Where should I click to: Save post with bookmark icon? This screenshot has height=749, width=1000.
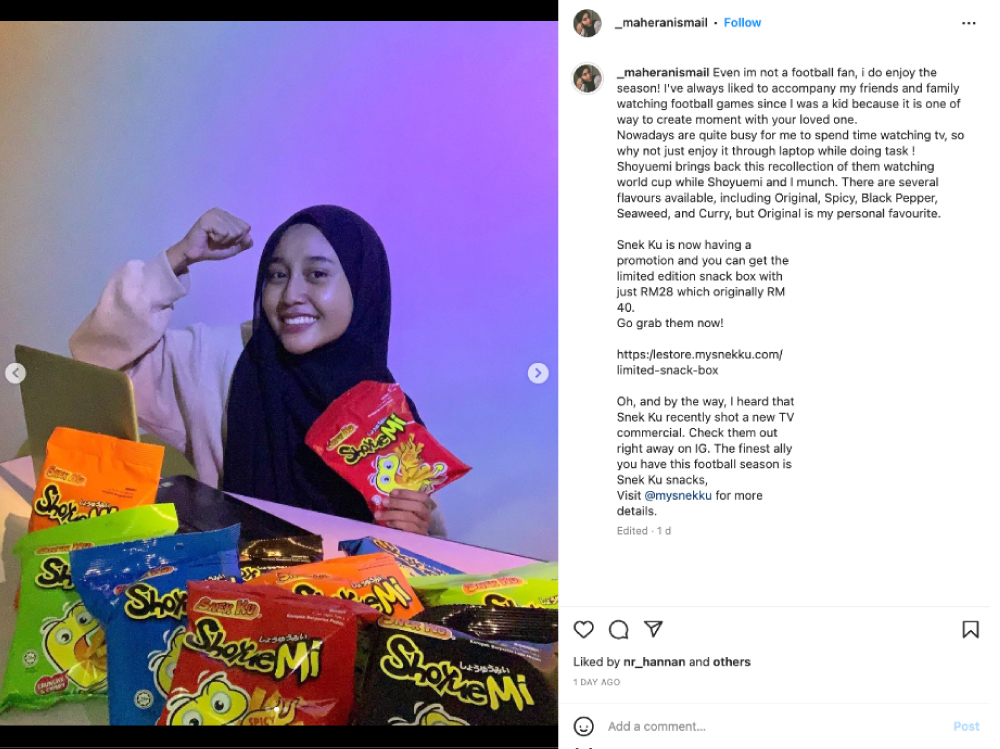(970, 630)
